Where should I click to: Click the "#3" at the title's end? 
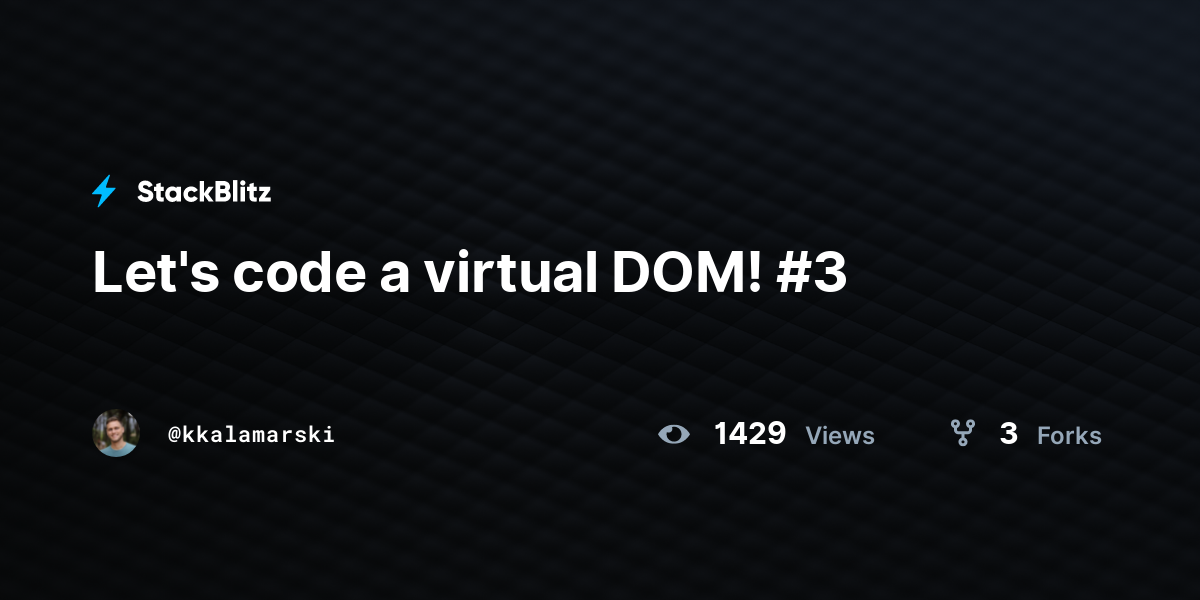812,273
